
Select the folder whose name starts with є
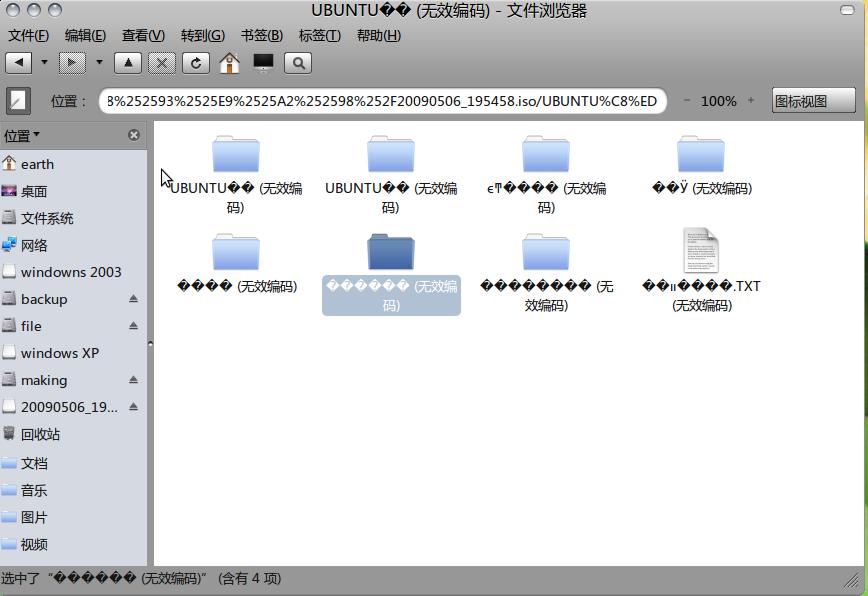pyautogui.click(x=546, y=174)
